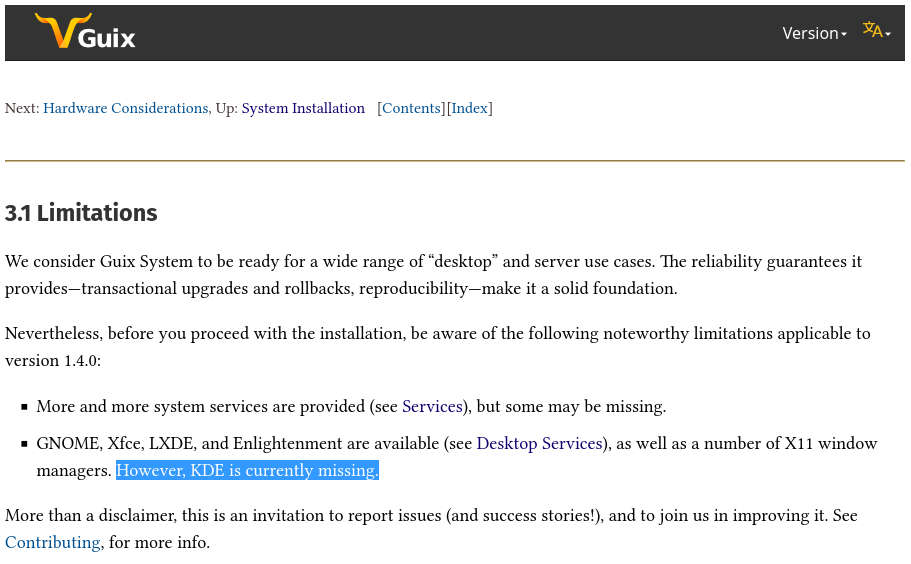Image resolution: width=911 pixels, height=564 pixels.
Task: Click highlighted text 'However, KDE is currently missing.'
Action: 248,470
